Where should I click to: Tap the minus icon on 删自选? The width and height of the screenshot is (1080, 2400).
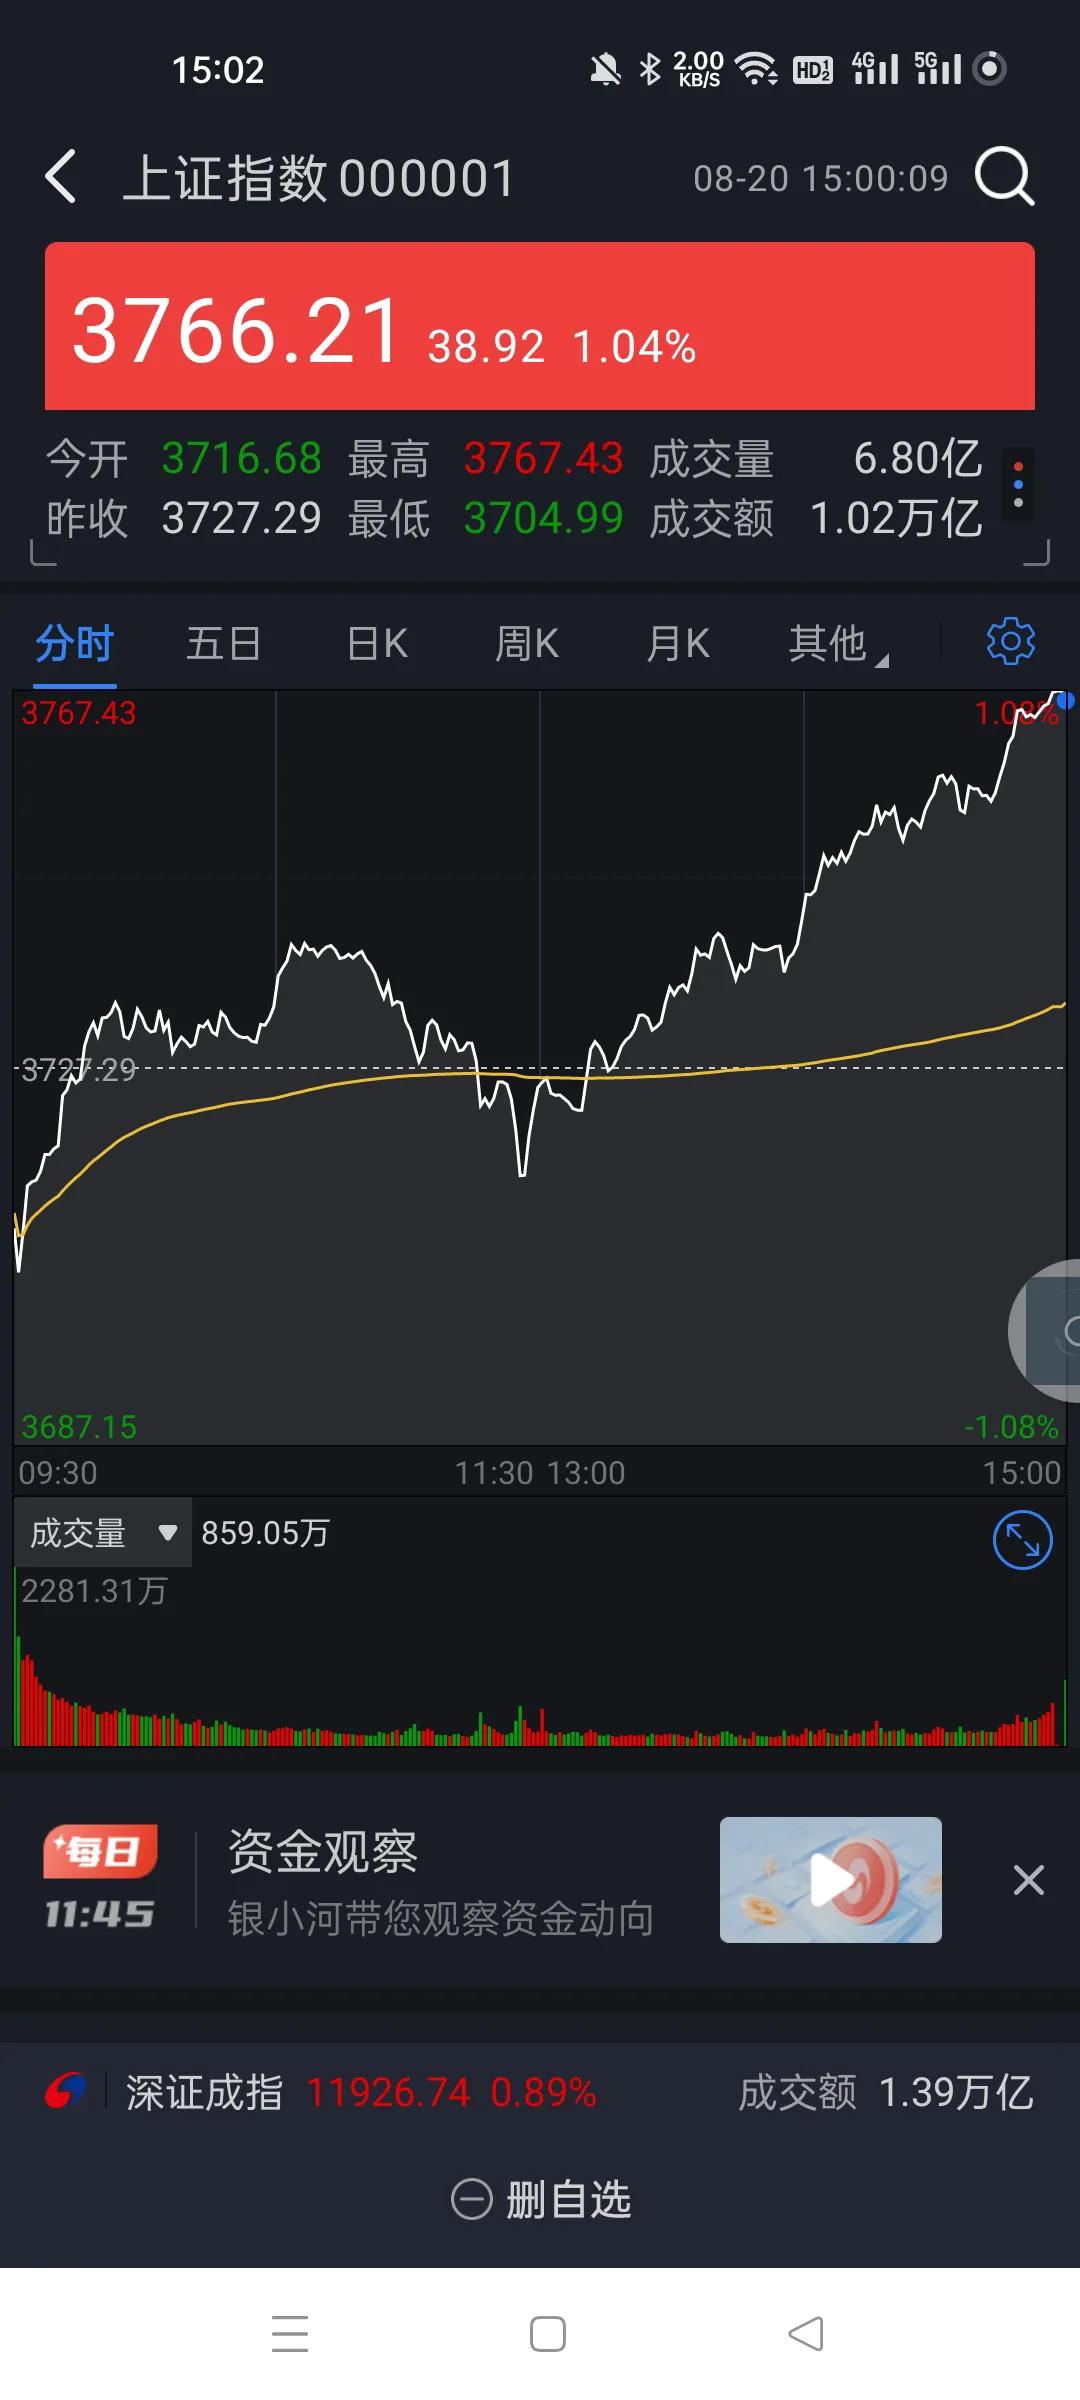click(472, 2199)
